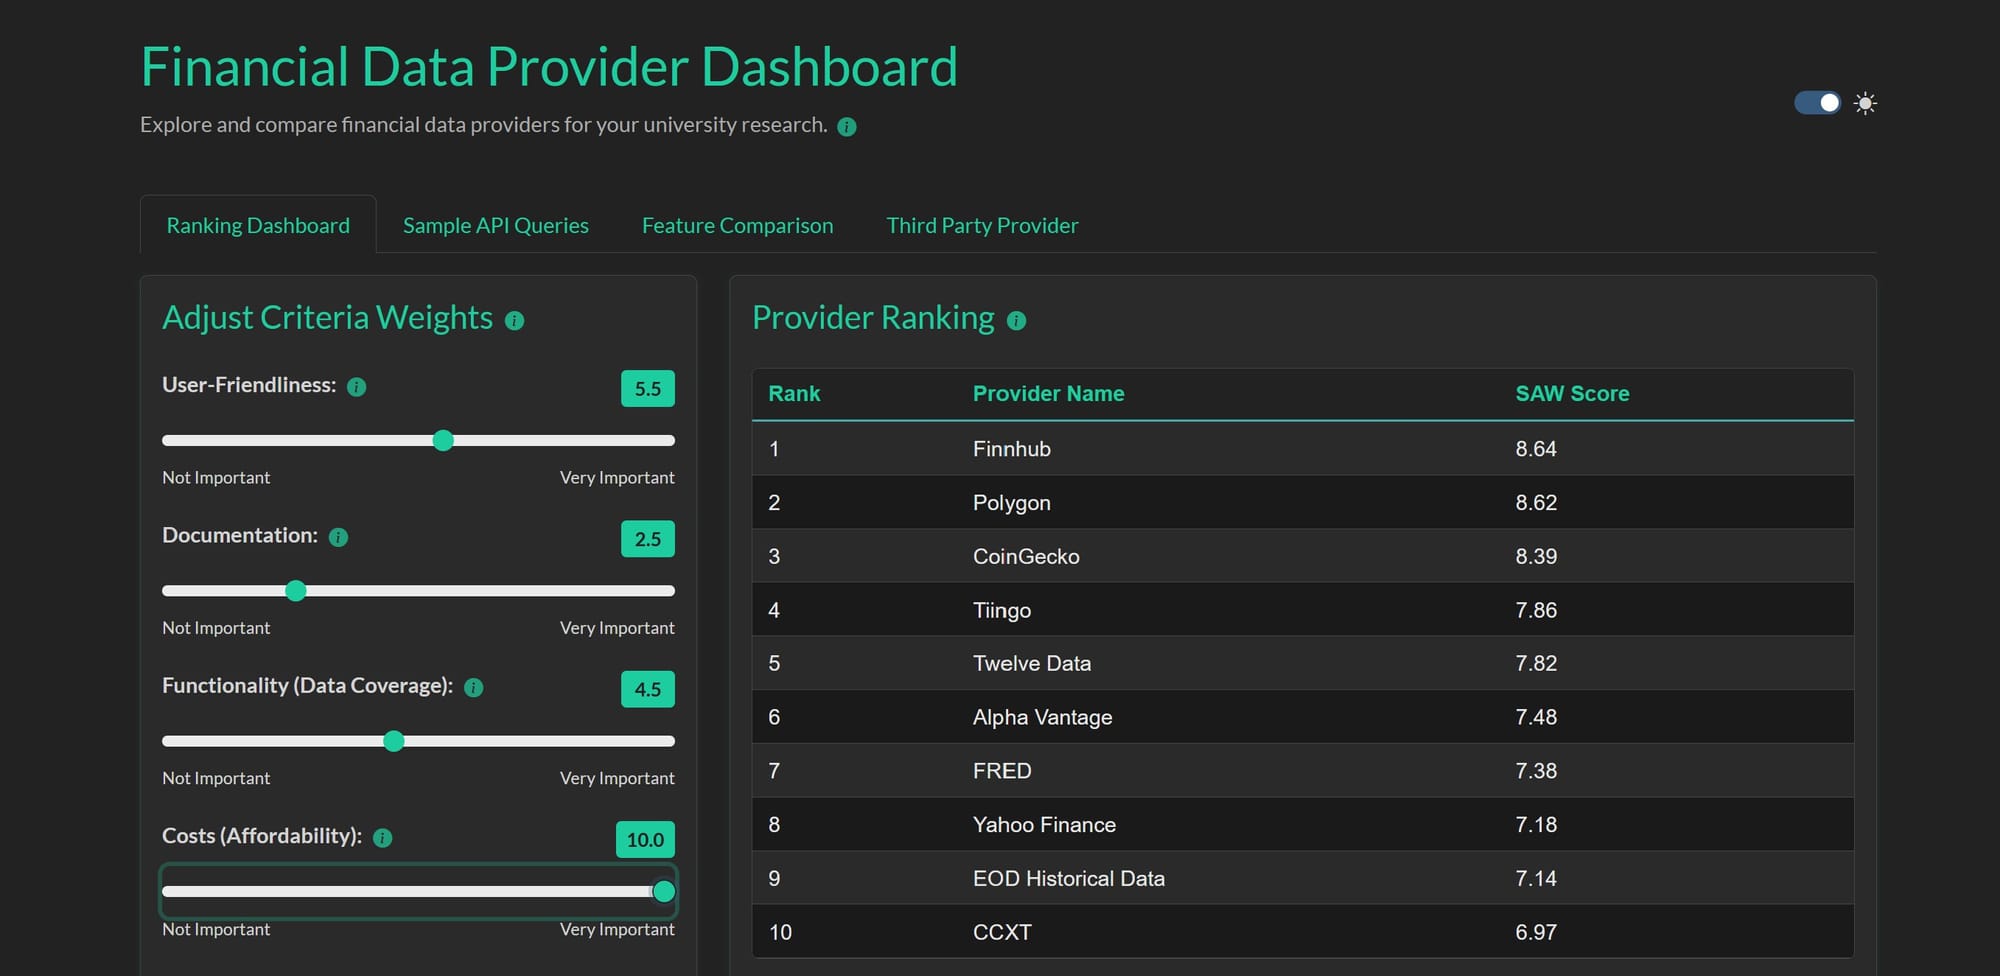Switch to the Sample API Queries tab

[x=495, y=225]
